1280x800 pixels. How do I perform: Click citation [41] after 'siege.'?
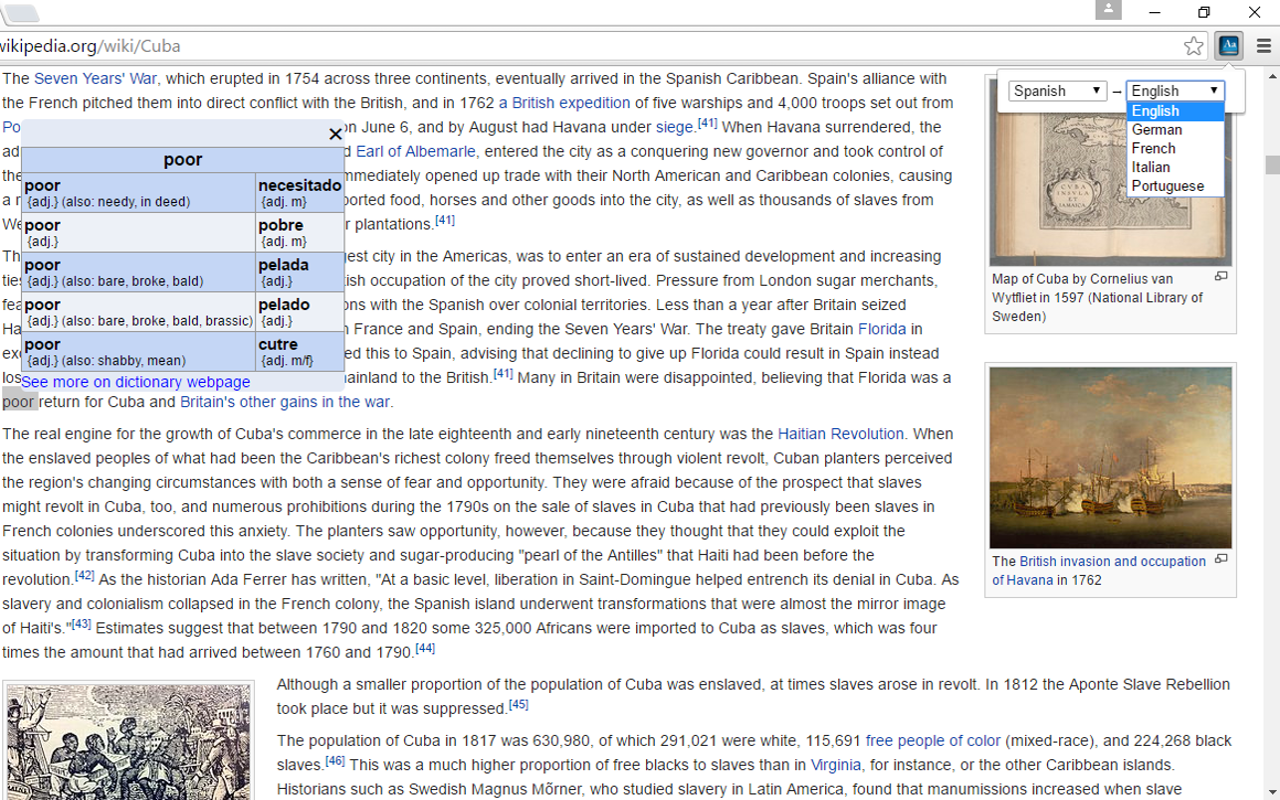pos(707,123)
